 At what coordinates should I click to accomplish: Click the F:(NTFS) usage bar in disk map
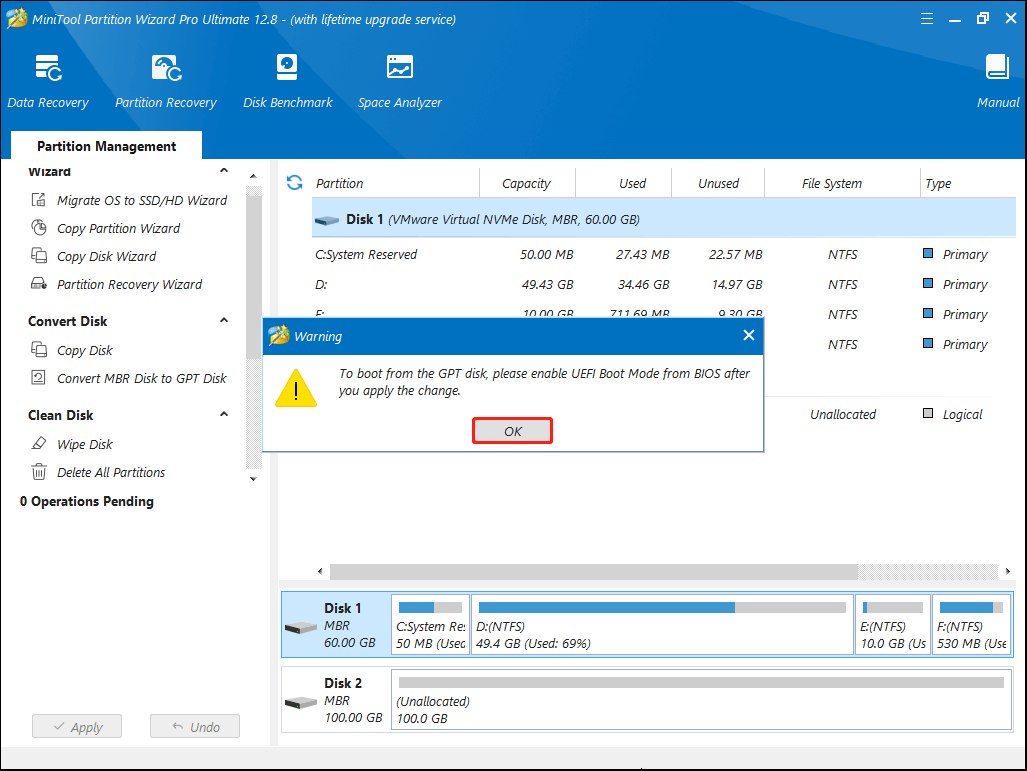coord(971,607)
